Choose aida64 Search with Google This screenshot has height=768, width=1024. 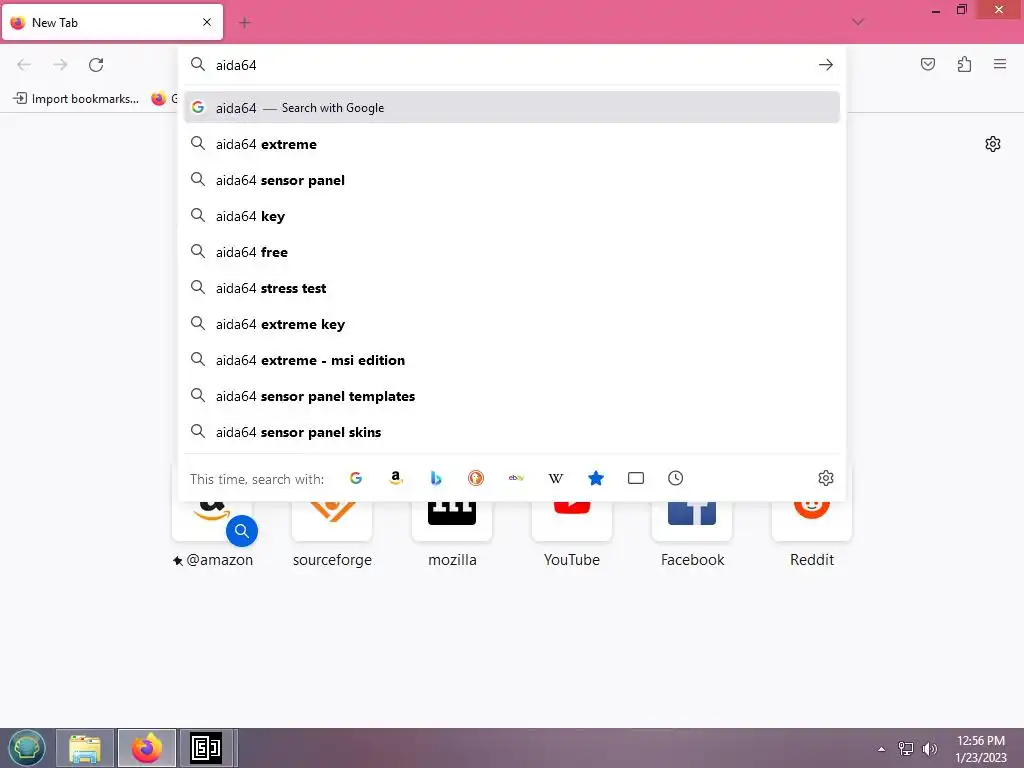click(x=512, y=108)
